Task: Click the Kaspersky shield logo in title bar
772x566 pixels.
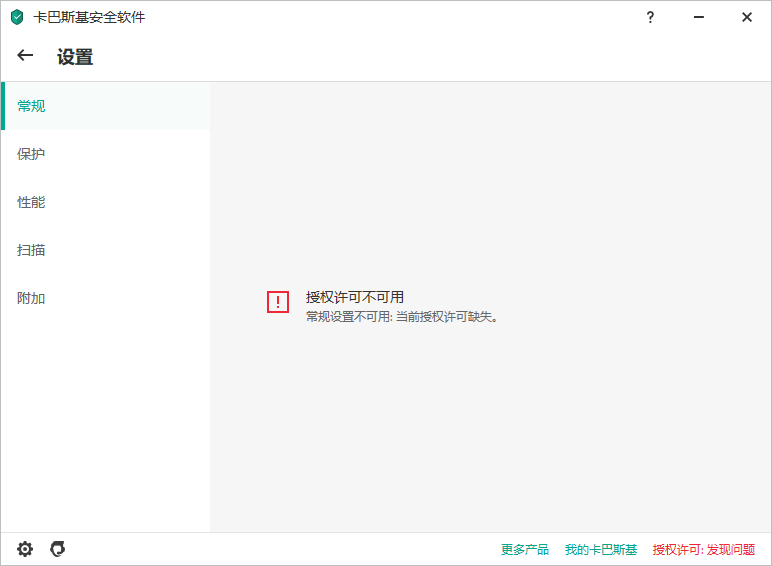Action: [x=17, y=17]
